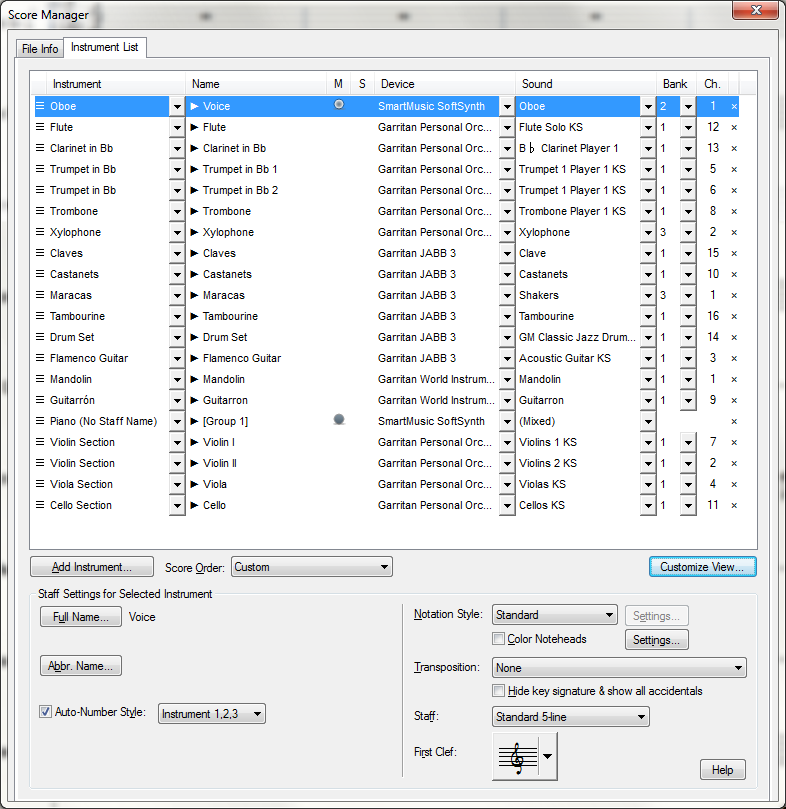786x809 pixels.
Task: Grab the drag handle for Violin Section Violin I
Action: [40, 442]
